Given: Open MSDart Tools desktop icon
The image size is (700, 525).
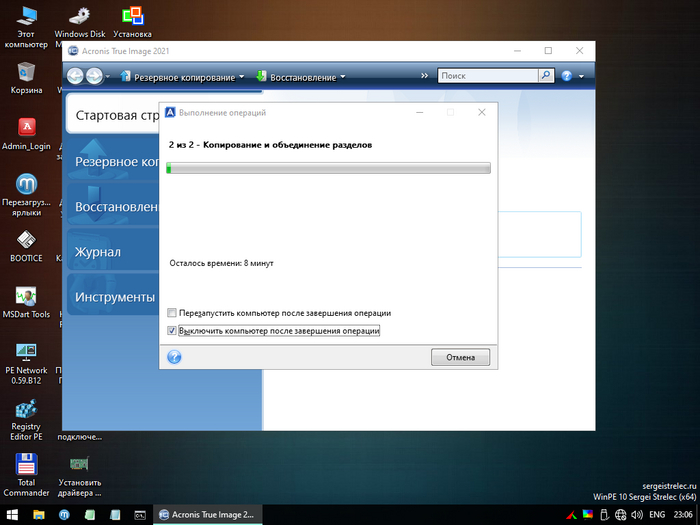Looking at the screenshot, I should tap(26, 302).
